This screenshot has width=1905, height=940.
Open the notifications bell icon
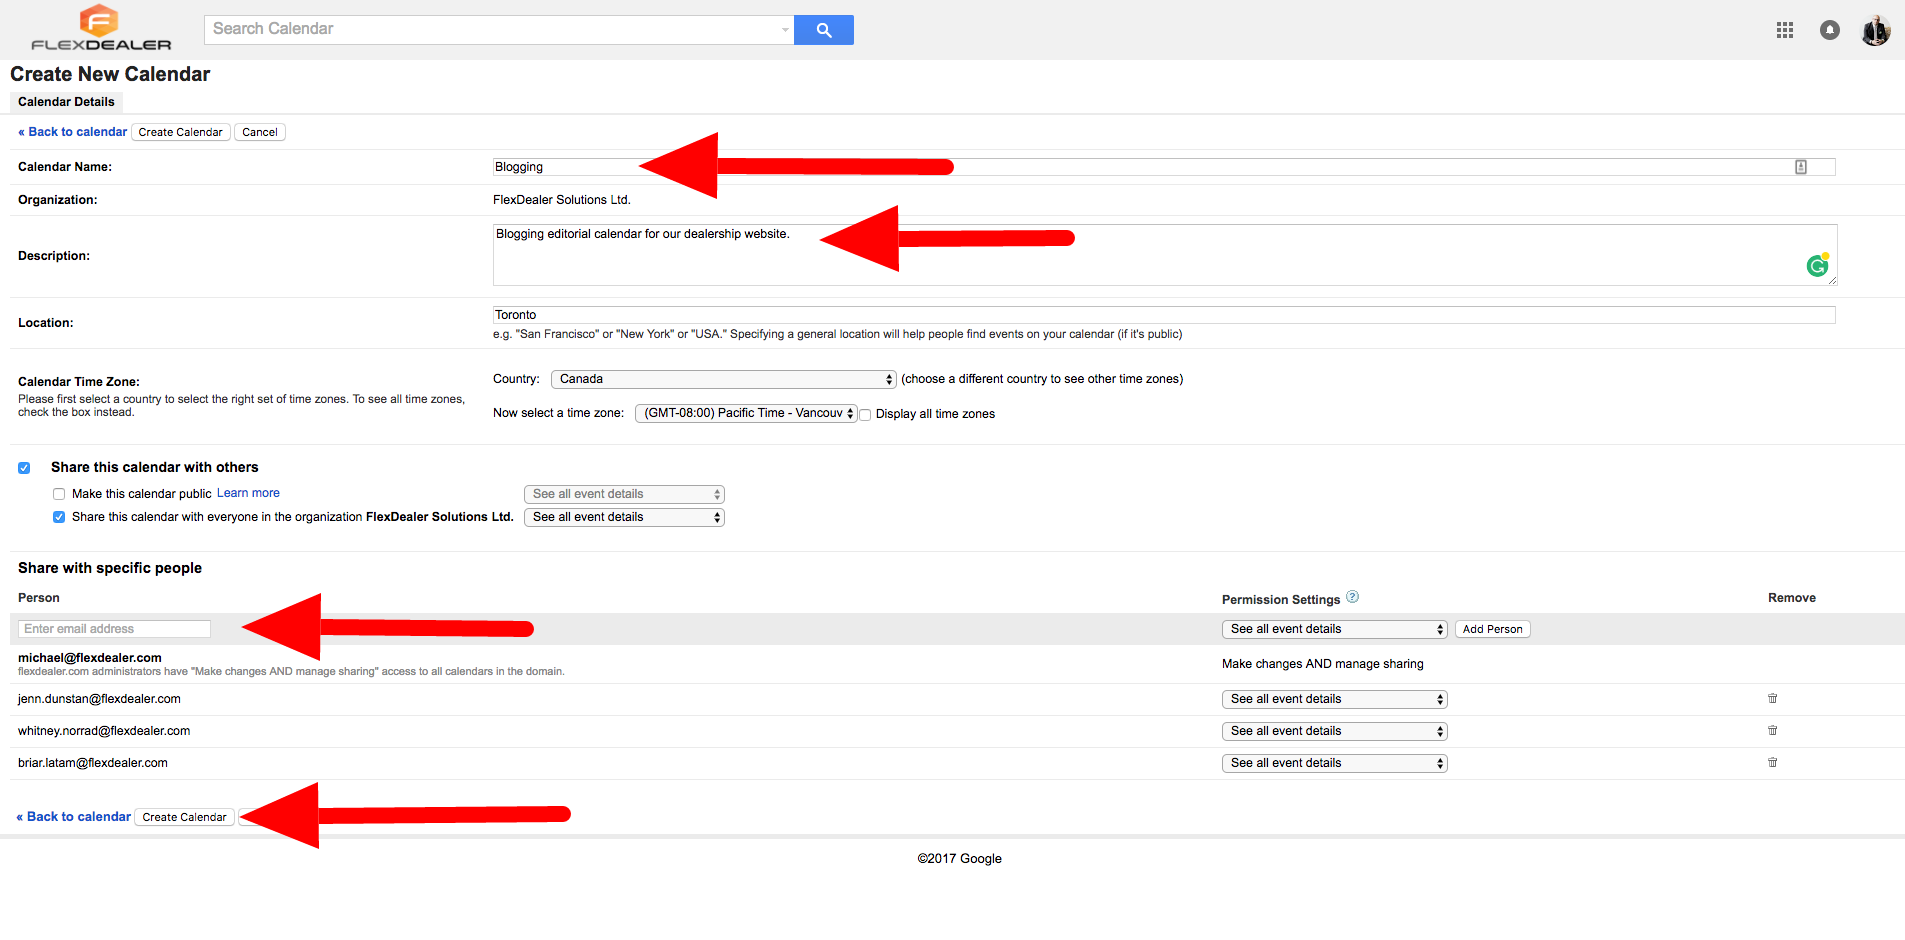point(1829,30)
